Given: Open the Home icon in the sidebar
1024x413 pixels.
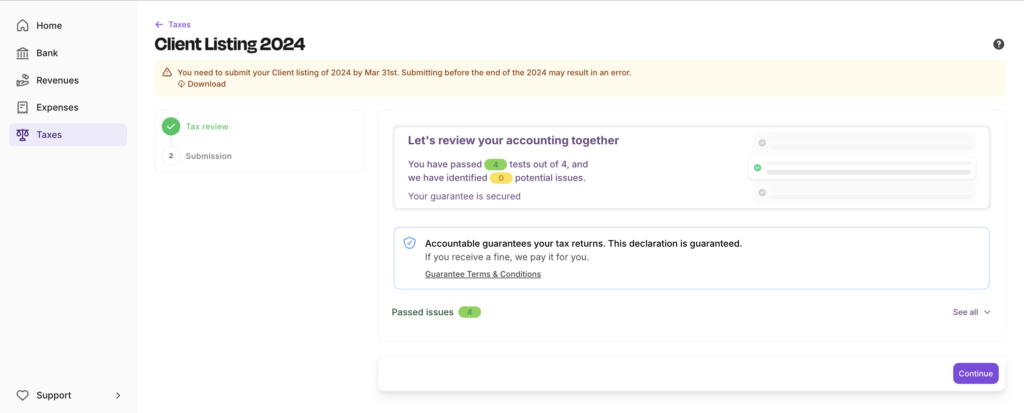Looking at the screenshot, I should point(23,25).
